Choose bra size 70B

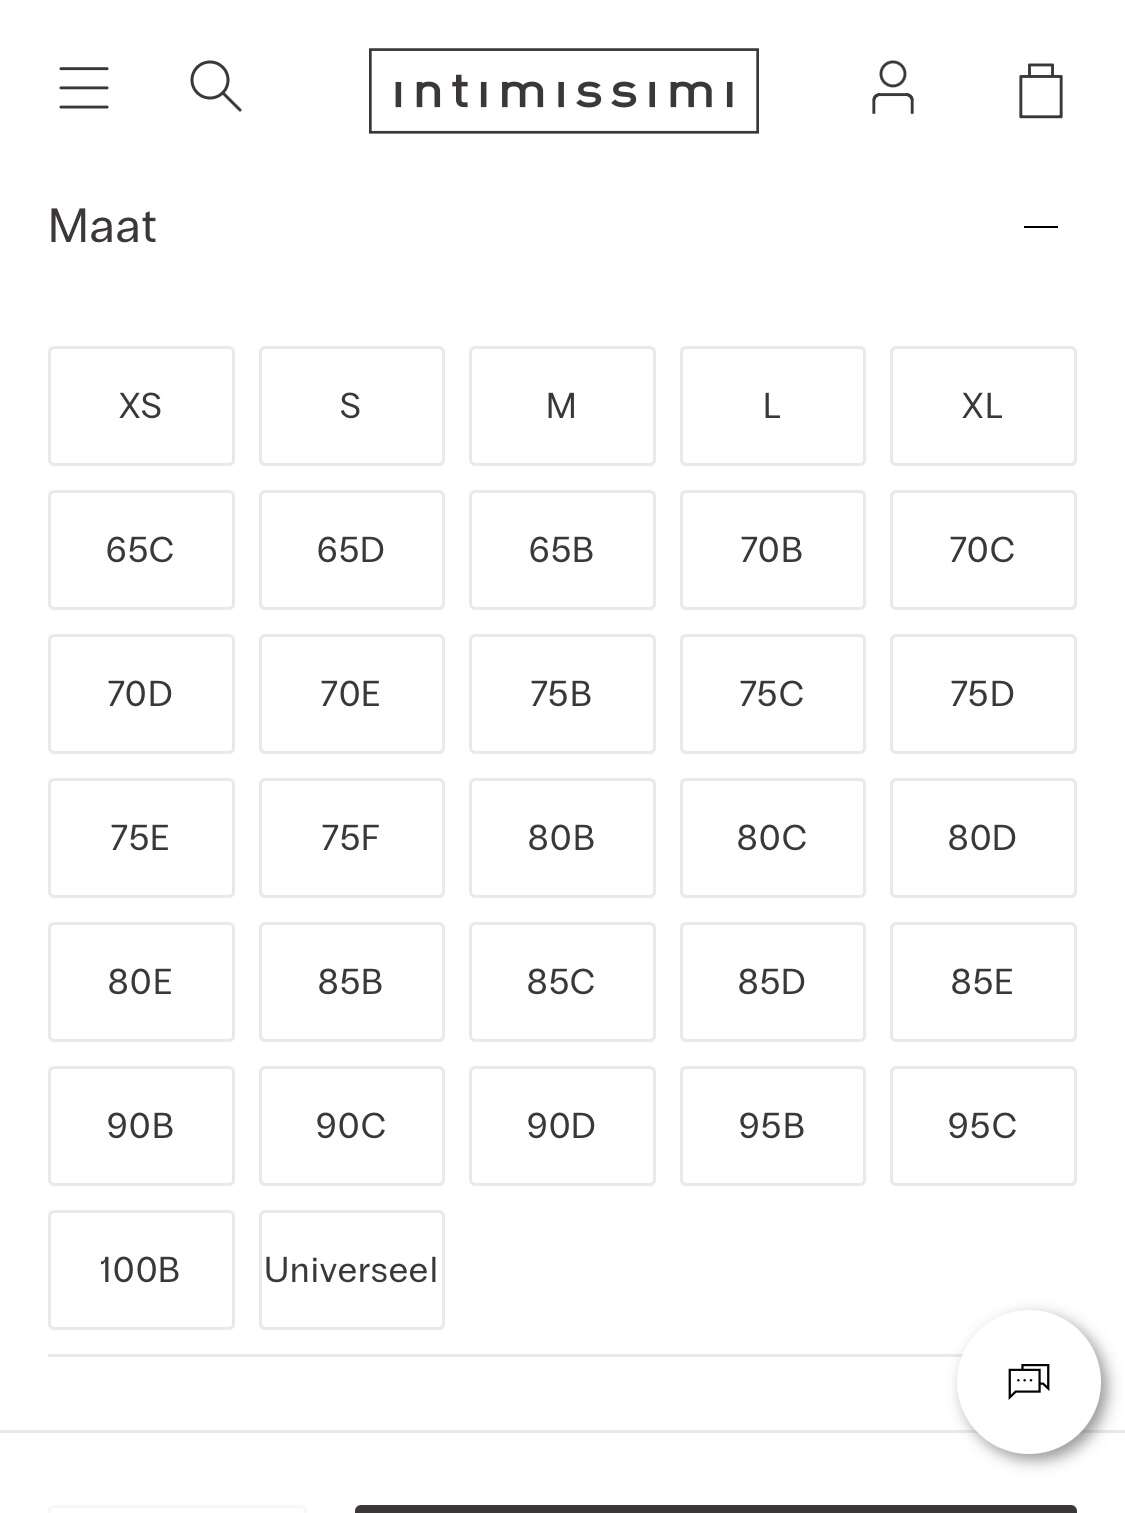pos(772,550)
